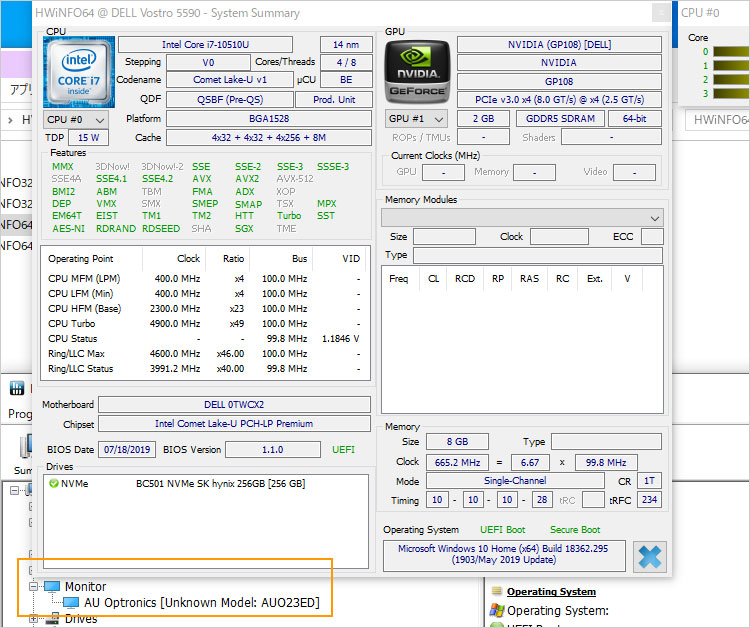Click the Prod. Unit field
The height and width of the screenshot is (628, 750).
click(334, 99)
